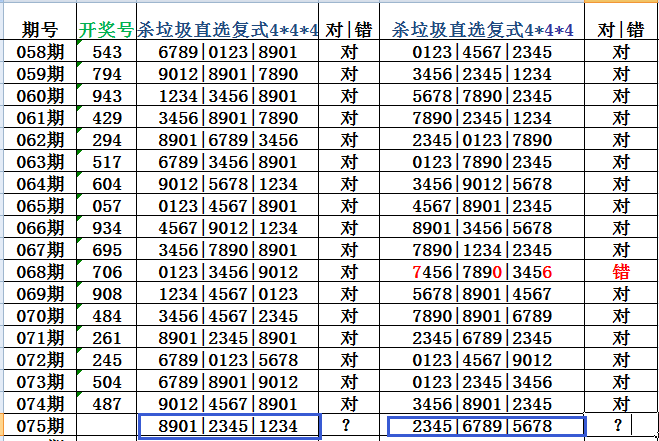Viewport: 659px width, 441px height.
Task: Click winning number 908
Action: [106, 293]
